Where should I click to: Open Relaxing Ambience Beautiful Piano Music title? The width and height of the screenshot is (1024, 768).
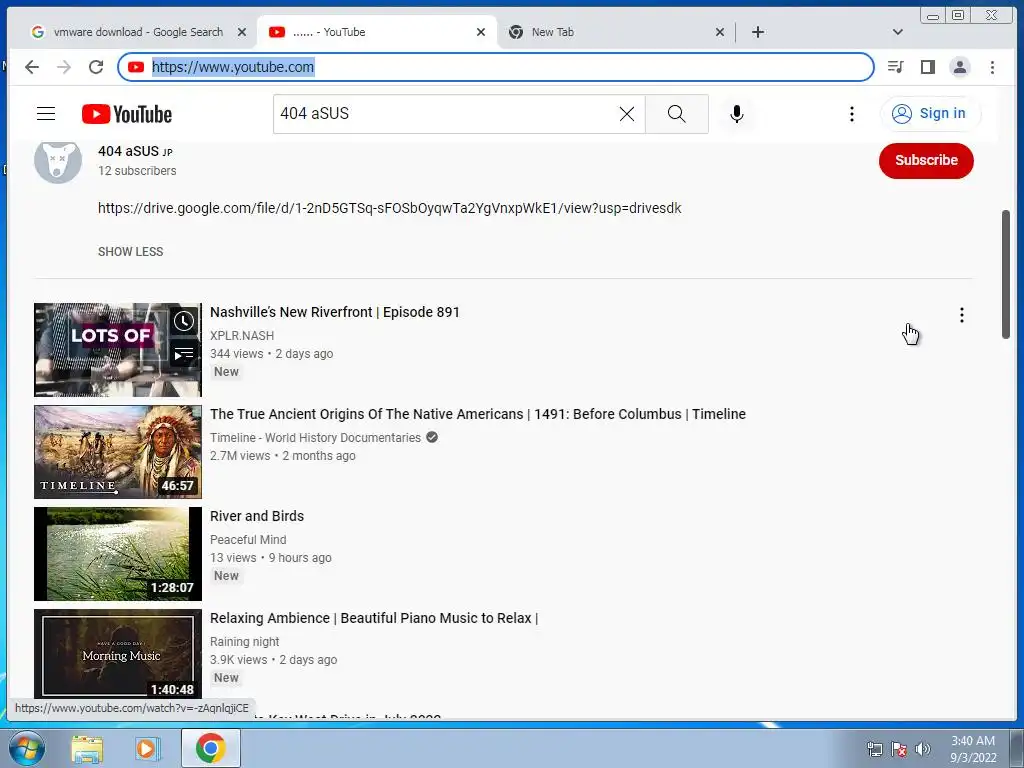tap(374, 618)
